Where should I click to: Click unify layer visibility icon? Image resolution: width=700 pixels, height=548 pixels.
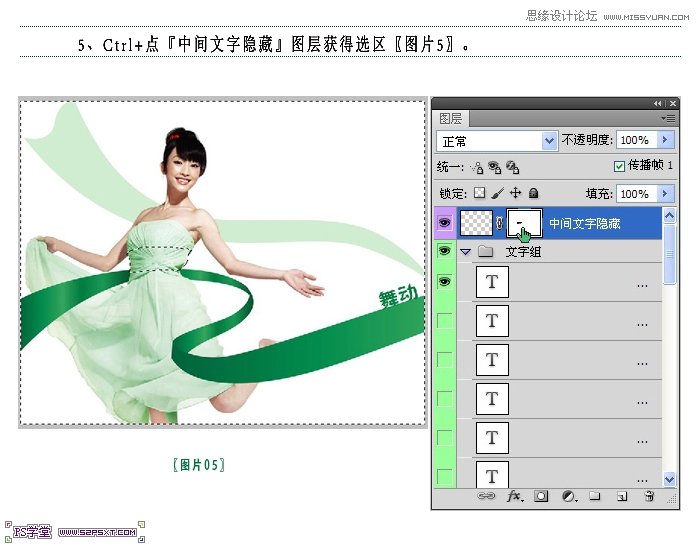(495, 167)
